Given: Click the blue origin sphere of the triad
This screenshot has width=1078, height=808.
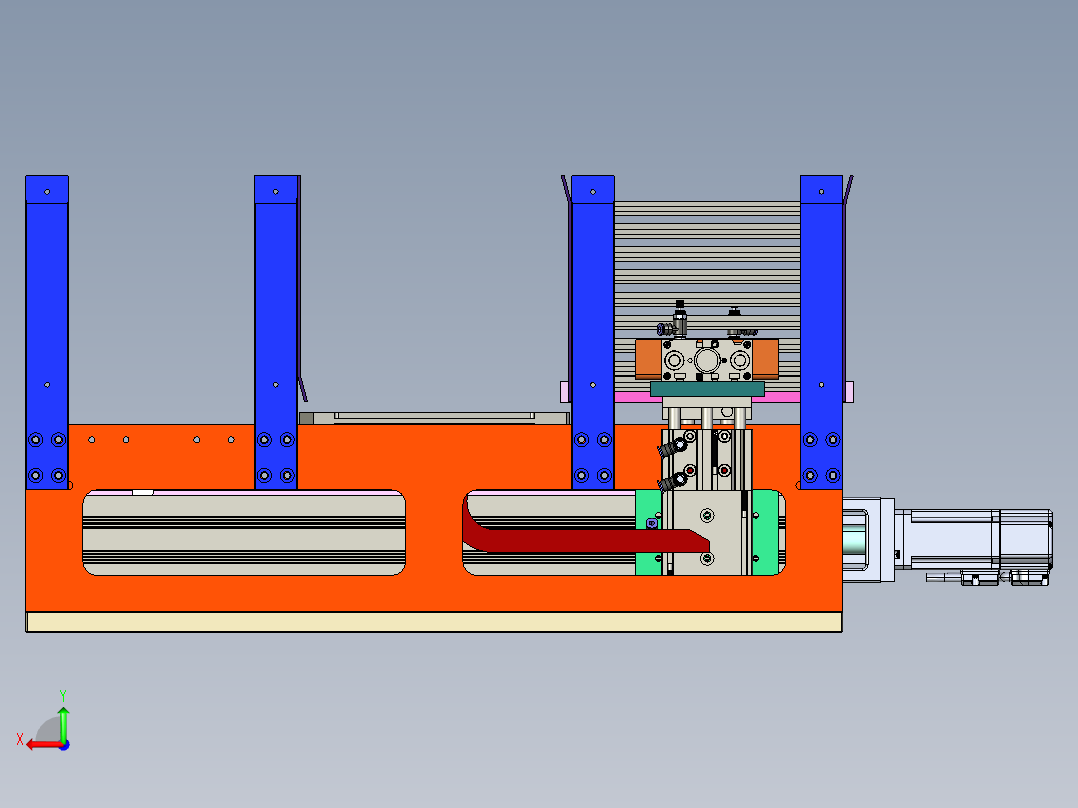Looking at the screenshot, I should [x=64, y=745].
